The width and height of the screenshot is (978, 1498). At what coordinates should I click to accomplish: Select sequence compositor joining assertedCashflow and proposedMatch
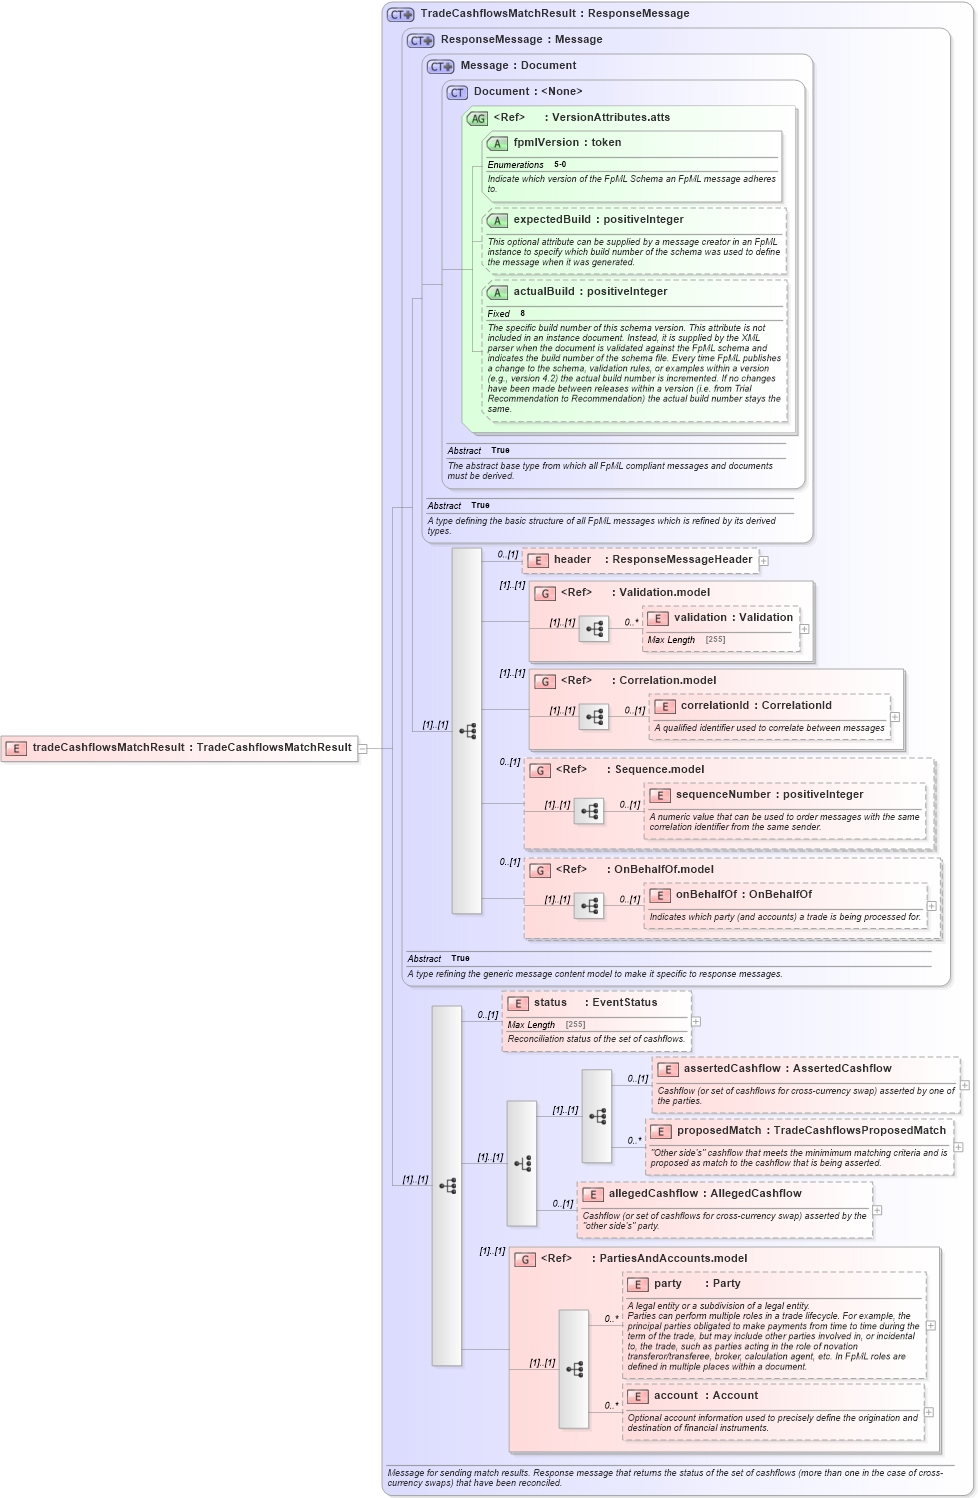point(597,1116)
